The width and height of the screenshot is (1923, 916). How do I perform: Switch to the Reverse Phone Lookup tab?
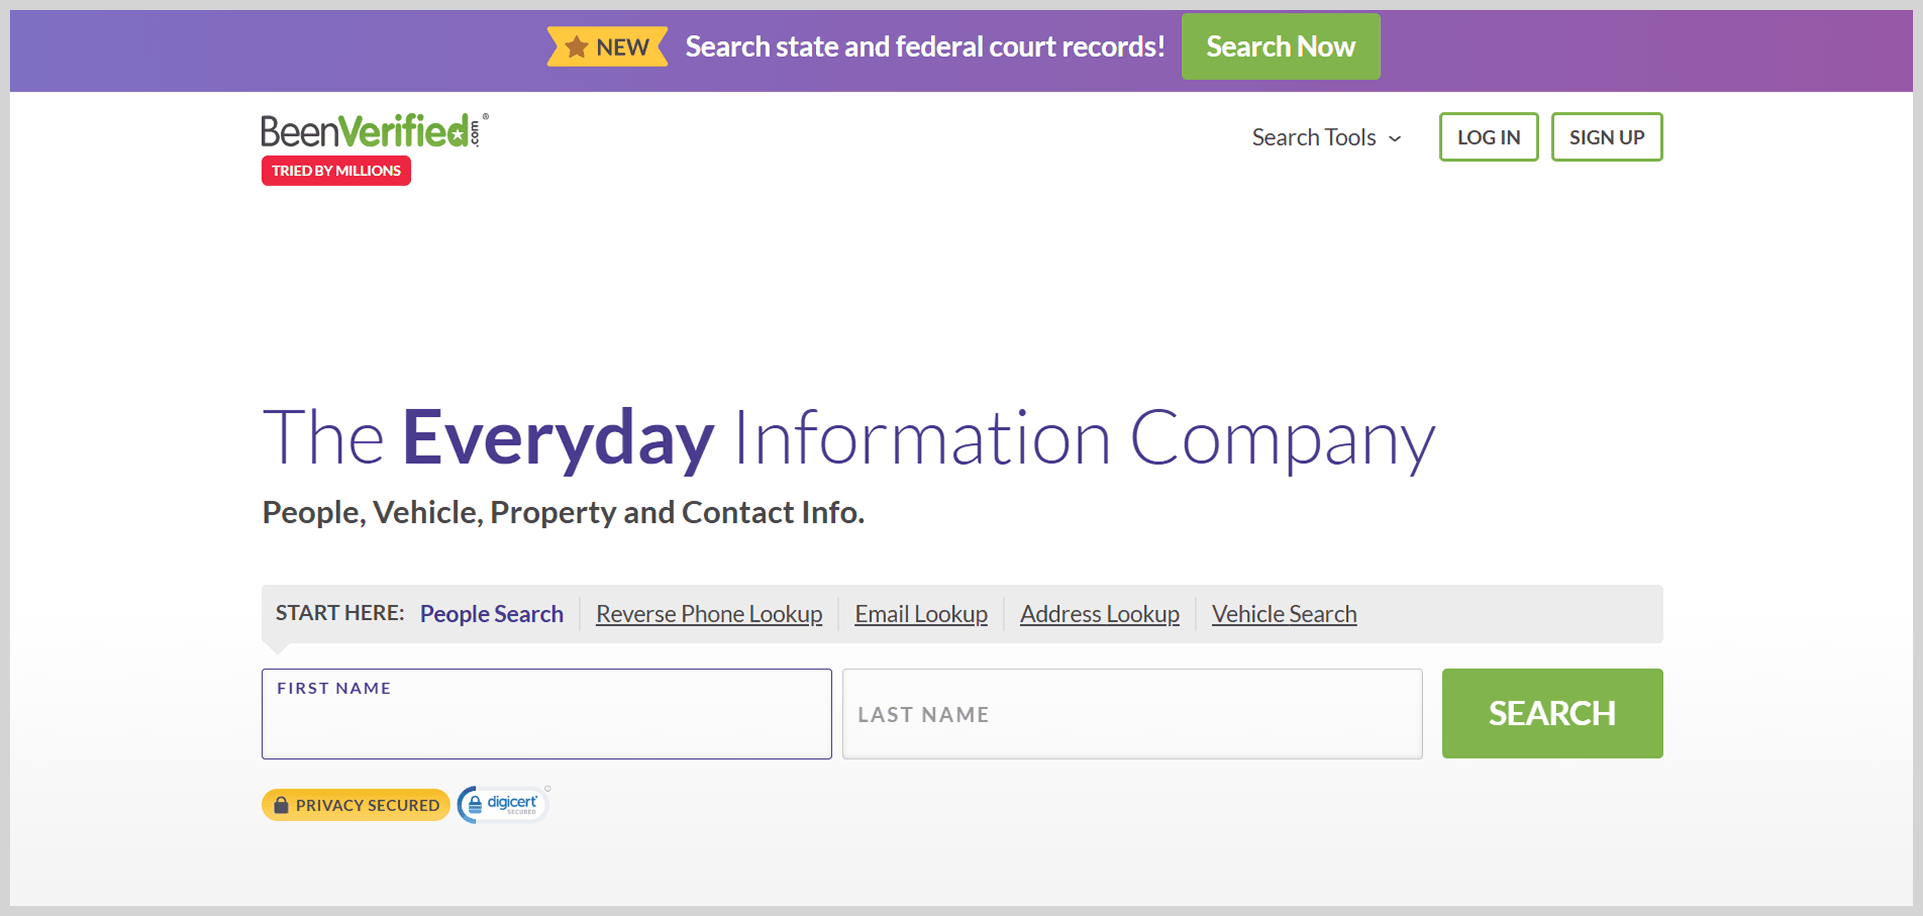coord(708,613)
